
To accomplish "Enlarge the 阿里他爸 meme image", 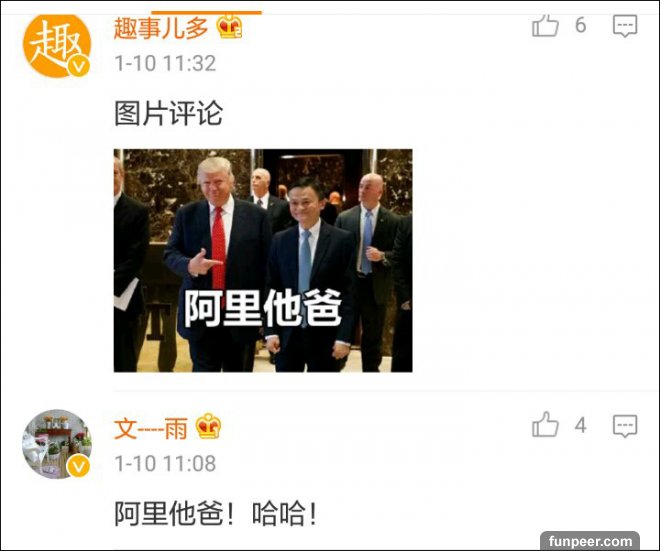I will pyautogui.click(x=263, y=261).
